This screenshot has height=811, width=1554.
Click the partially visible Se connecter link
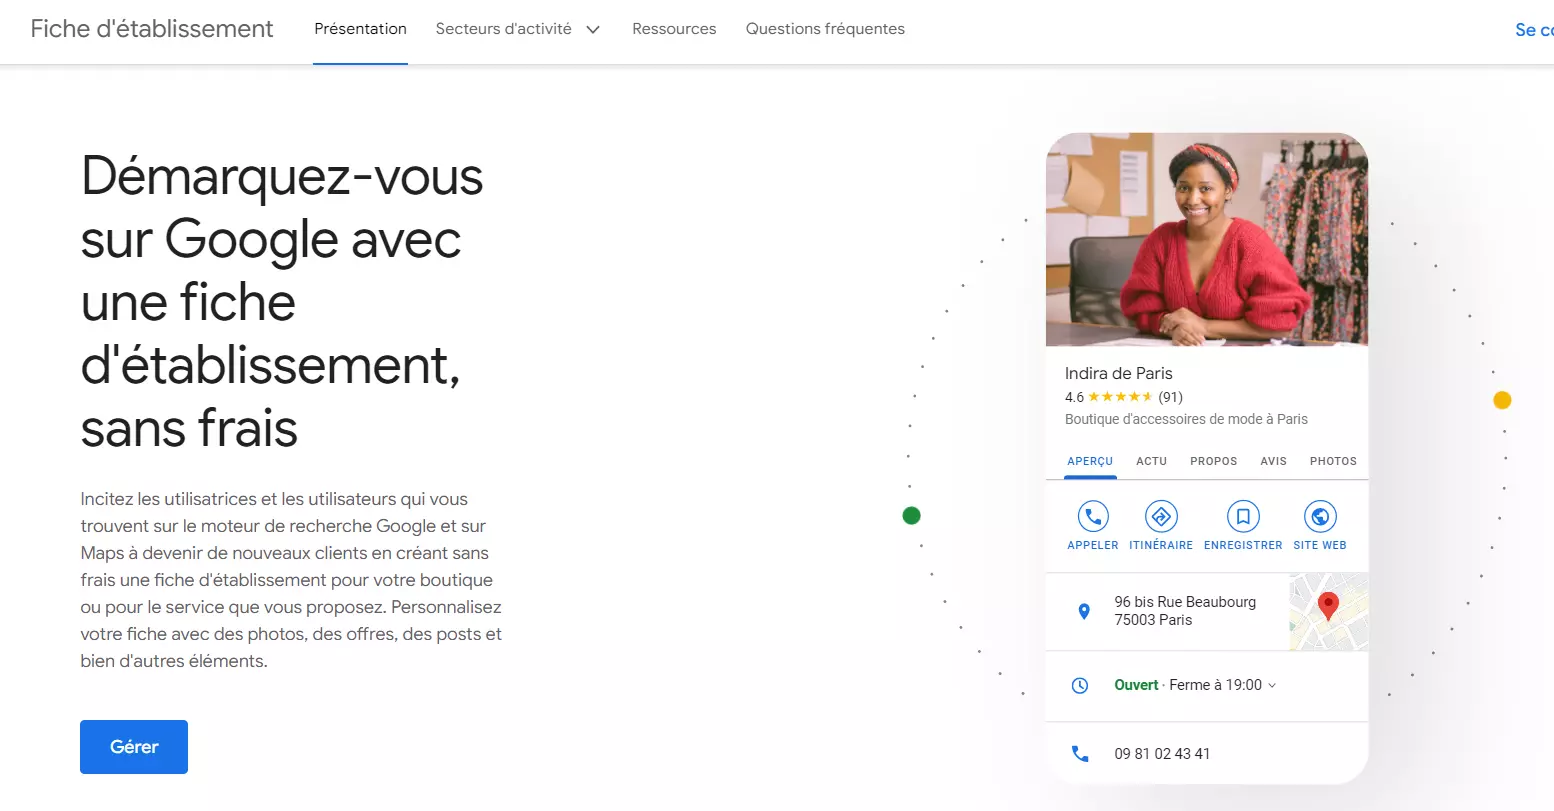tap(1535, 30)
